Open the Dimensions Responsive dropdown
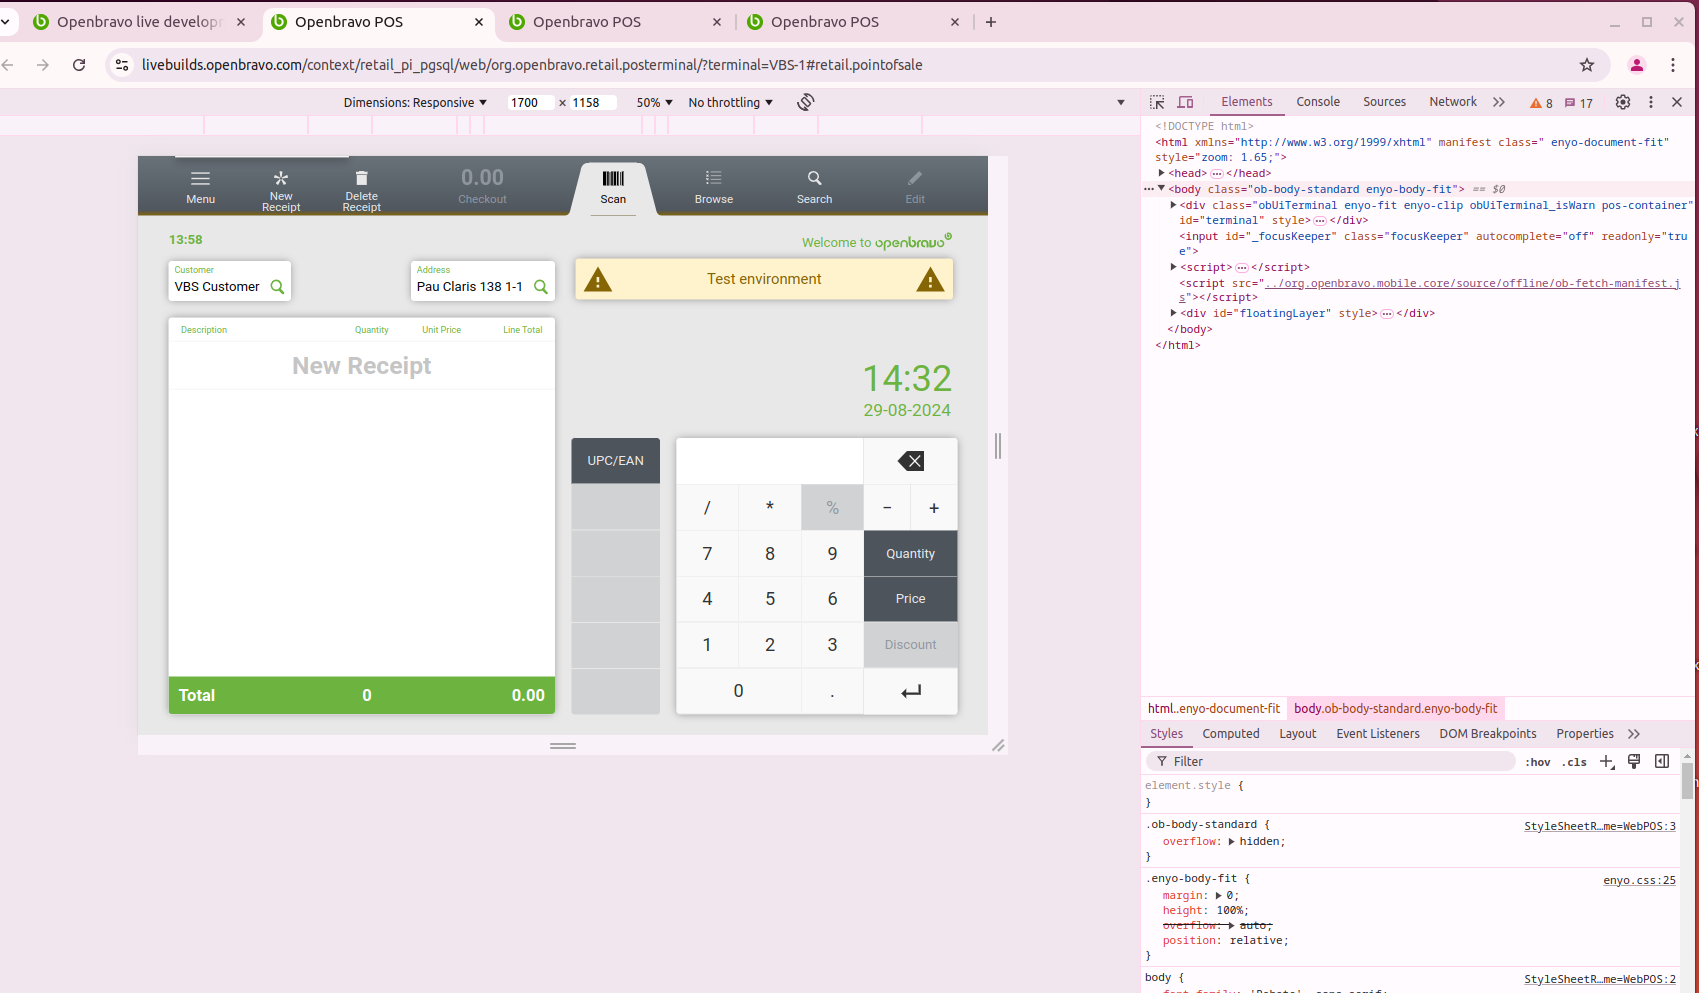1699x993 pixels. tap(415, 103)
